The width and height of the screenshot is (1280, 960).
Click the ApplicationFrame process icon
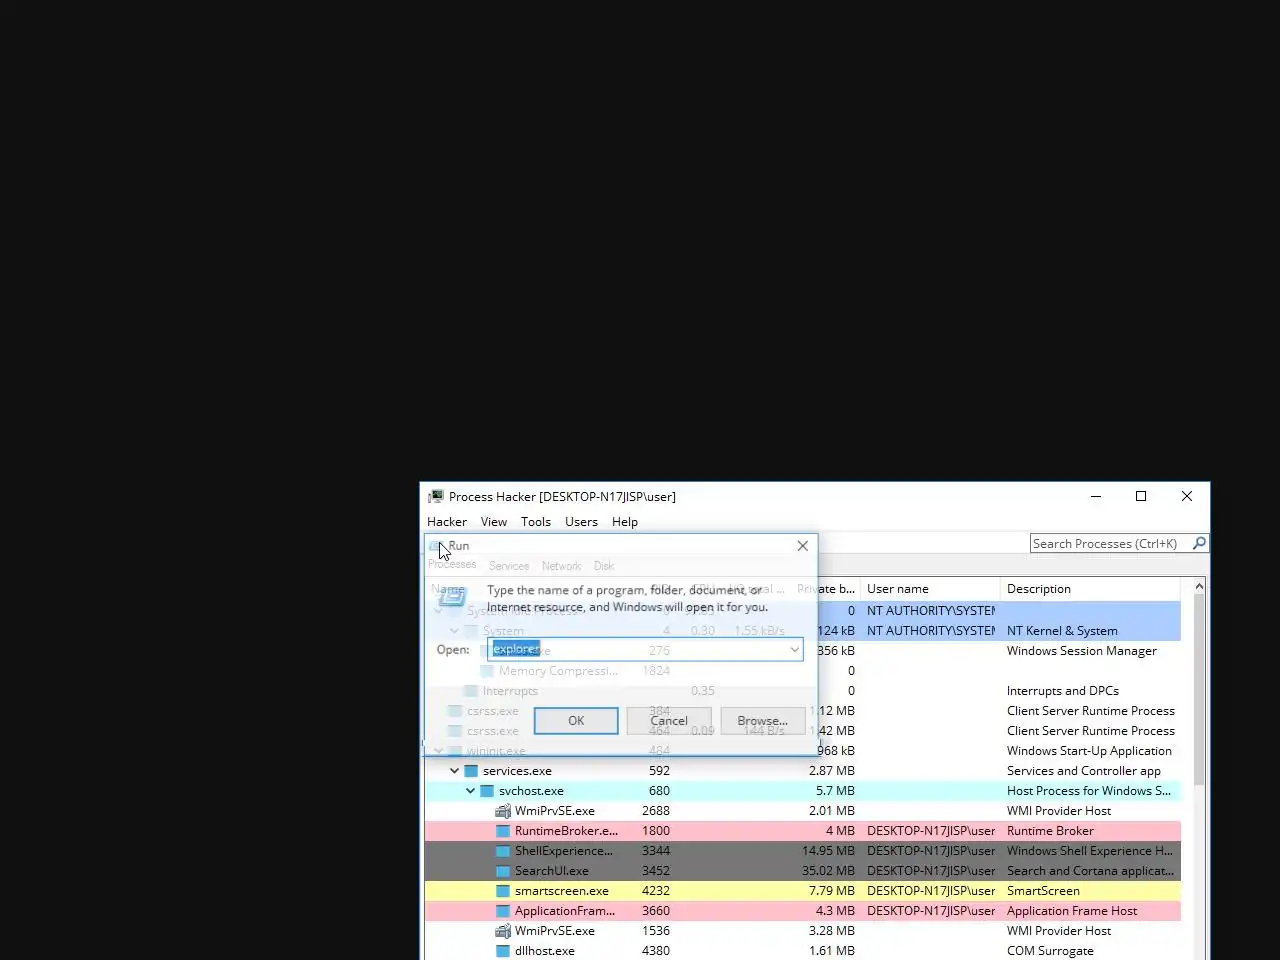pyautogui.click(x=503, y=911)
